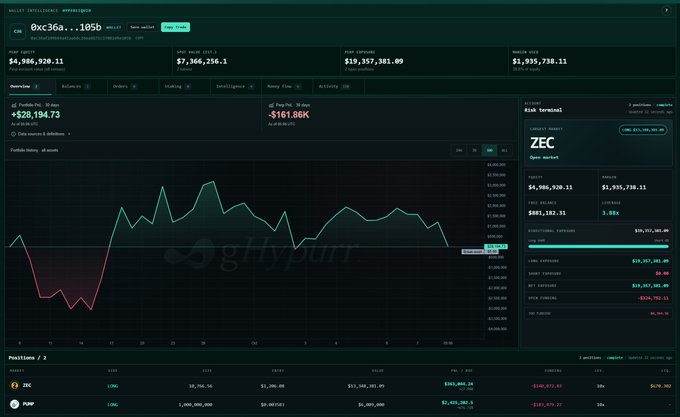Click the LONG $13,348,381.09 badge
Screen dimensions: 680x417
643,130
